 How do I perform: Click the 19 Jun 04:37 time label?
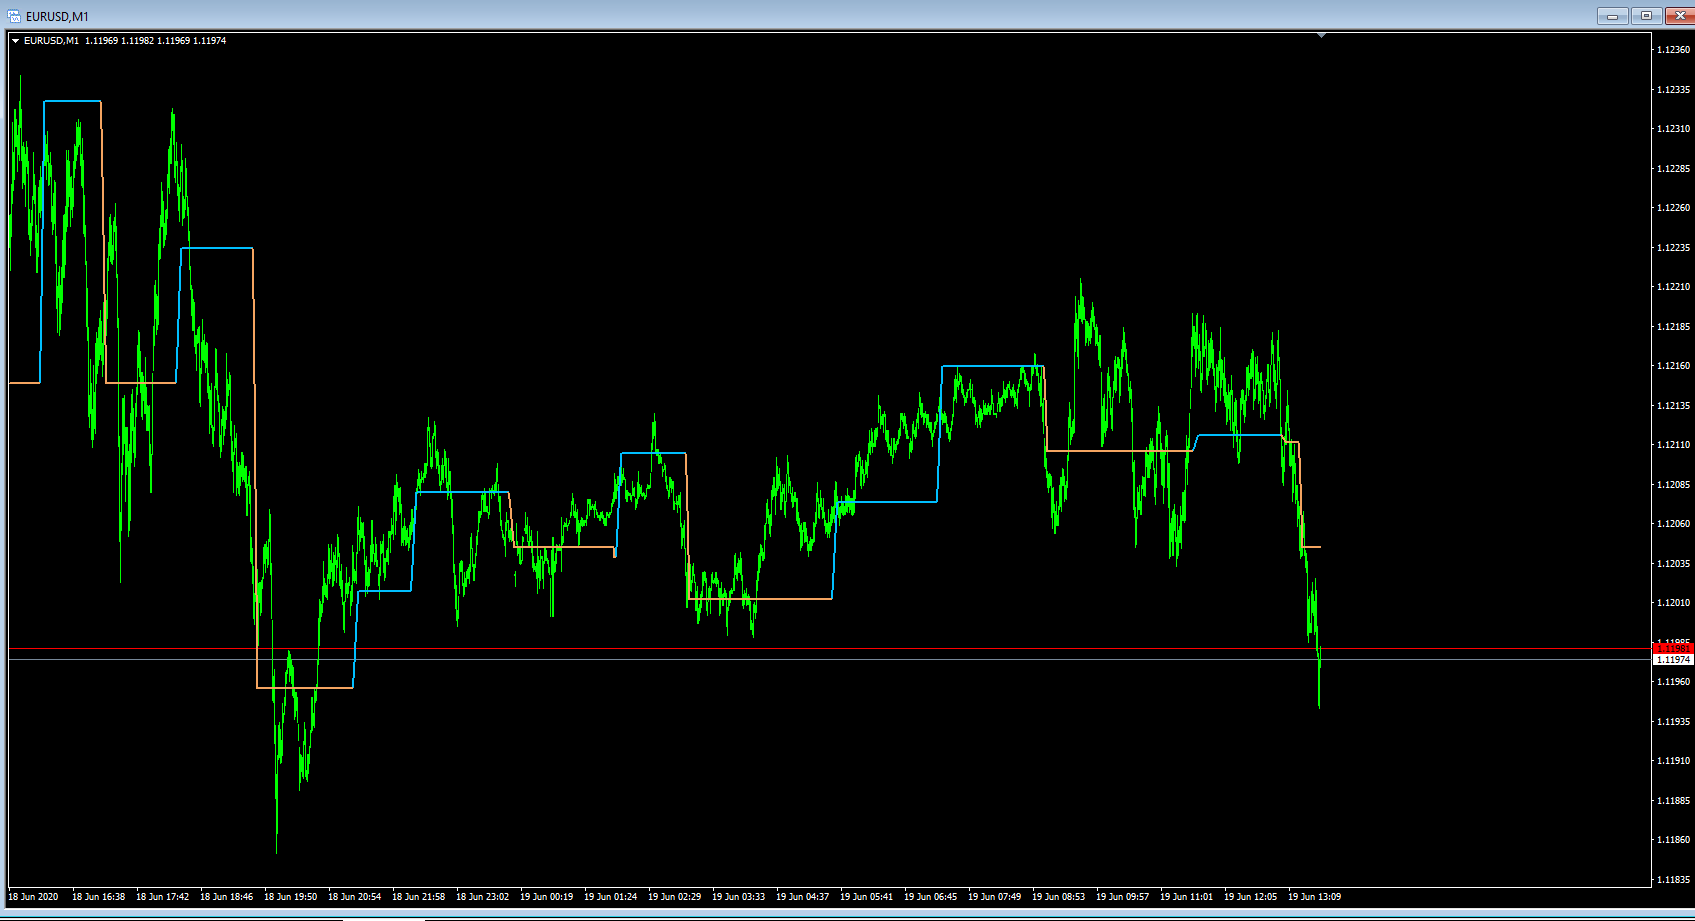(x=802, y=897)
